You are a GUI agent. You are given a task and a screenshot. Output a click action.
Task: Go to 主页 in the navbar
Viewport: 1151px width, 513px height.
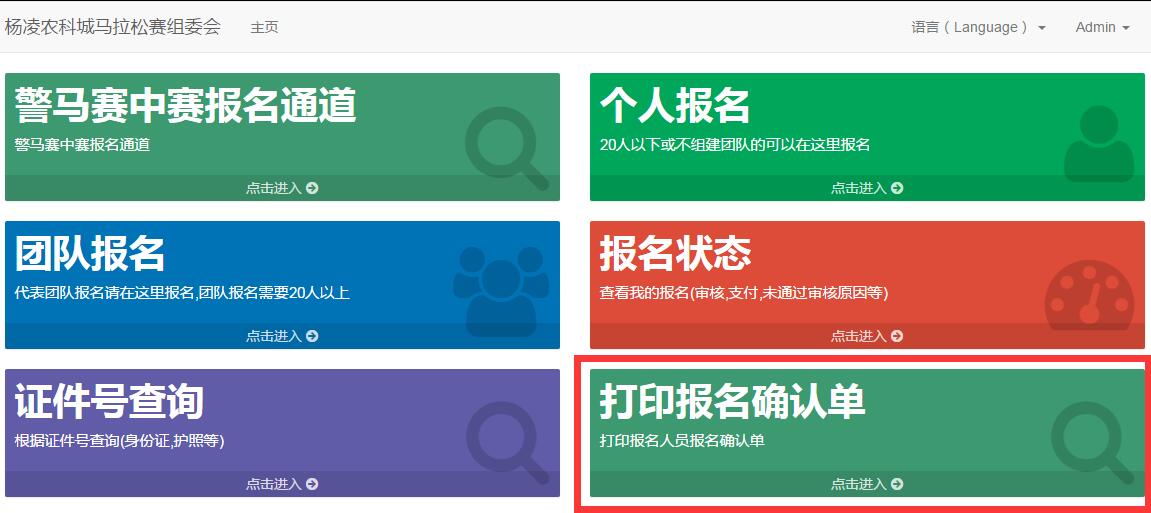[264, 28]
